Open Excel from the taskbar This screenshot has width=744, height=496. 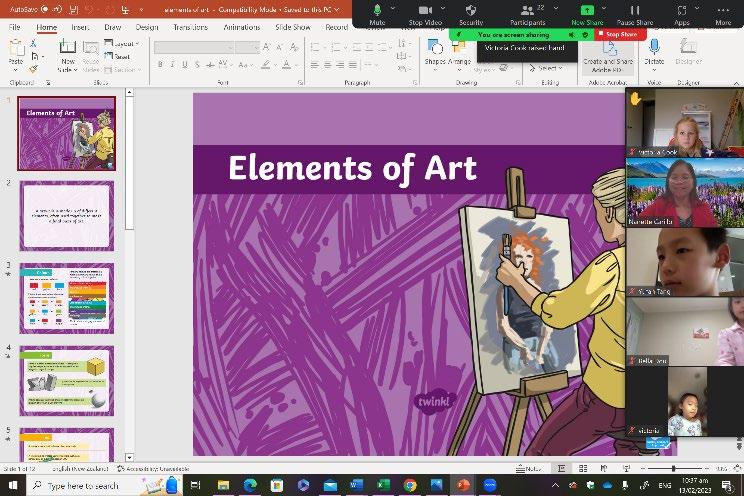383,485
